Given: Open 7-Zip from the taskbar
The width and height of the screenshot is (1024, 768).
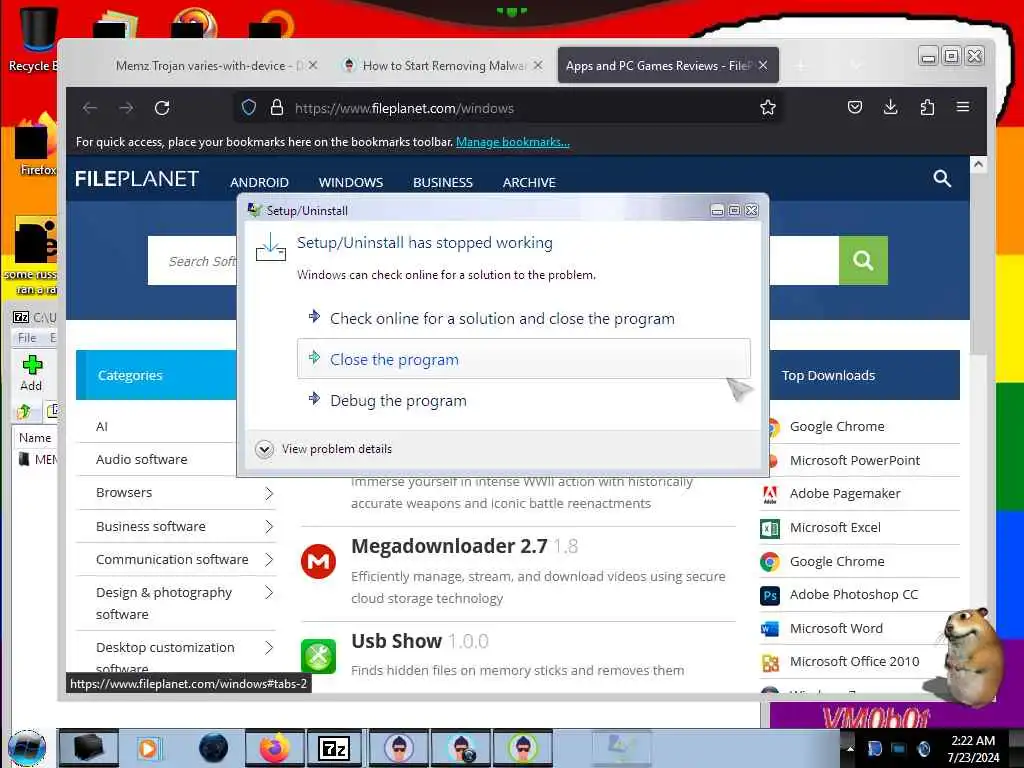Looking at the screenshot, I should click(x=334, y=748).
